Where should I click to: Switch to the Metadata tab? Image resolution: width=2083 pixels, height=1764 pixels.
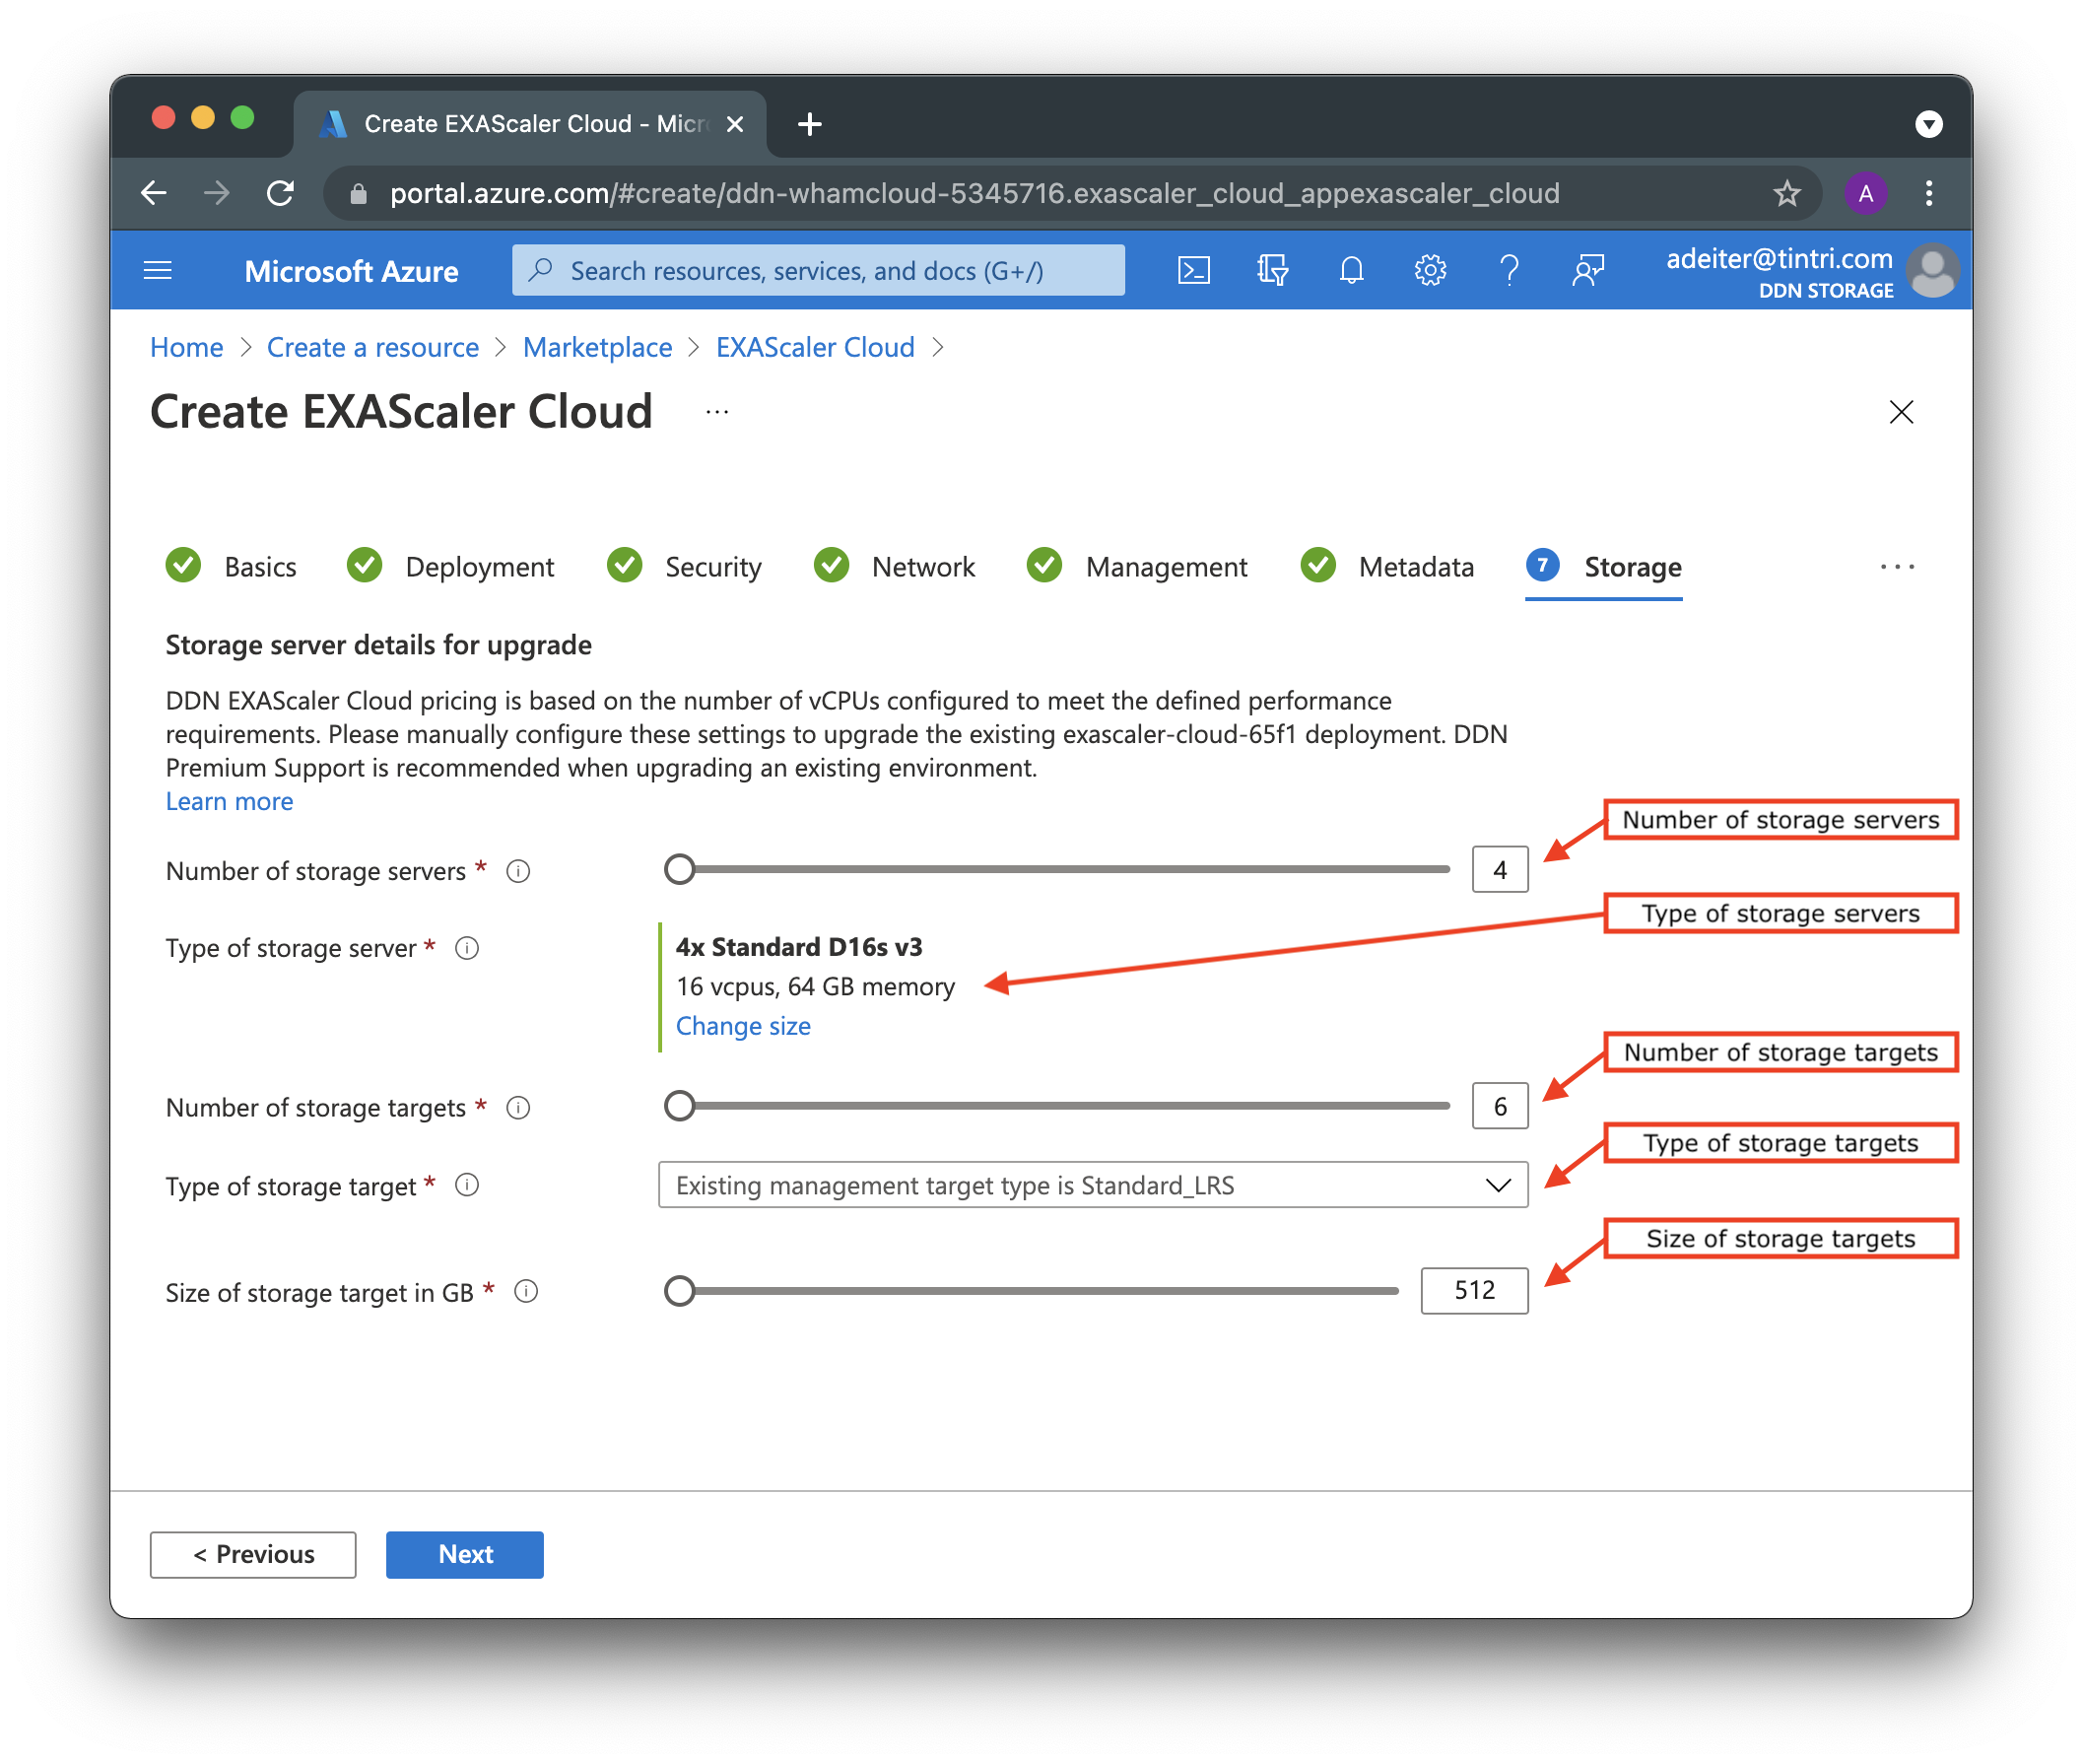pos(1387,567)
